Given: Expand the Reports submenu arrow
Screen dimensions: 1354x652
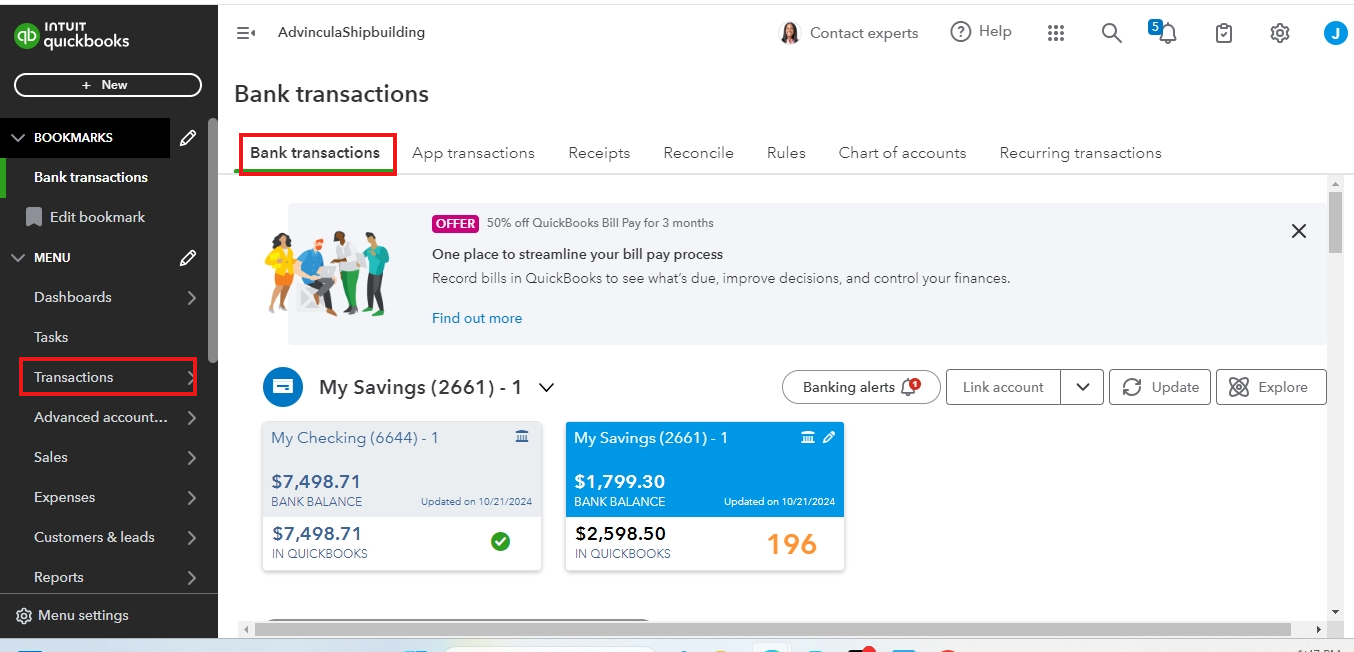Looking at the screenshot, I should tap(192, 578).
